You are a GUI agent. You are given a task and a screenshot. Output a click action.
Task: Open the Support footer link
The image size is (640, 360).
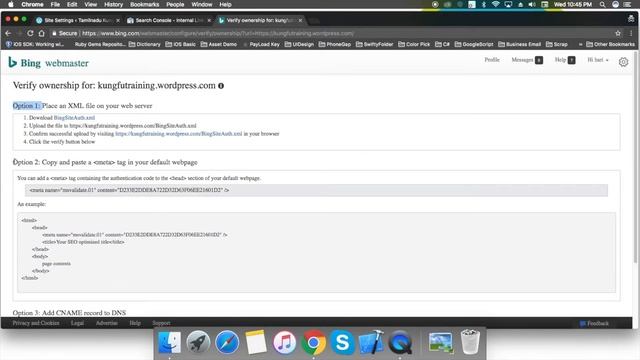tap(161, 323)
